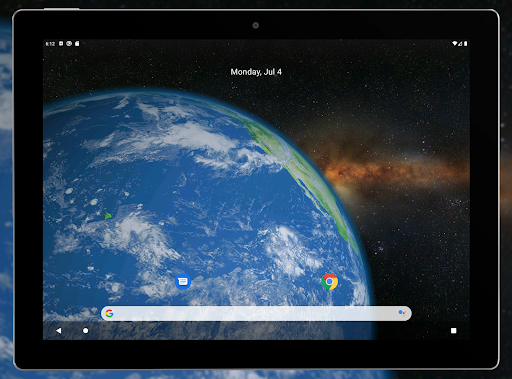Tap the SD card notification icon
Screen dimensions: 512x379
(x=77, y=43)
